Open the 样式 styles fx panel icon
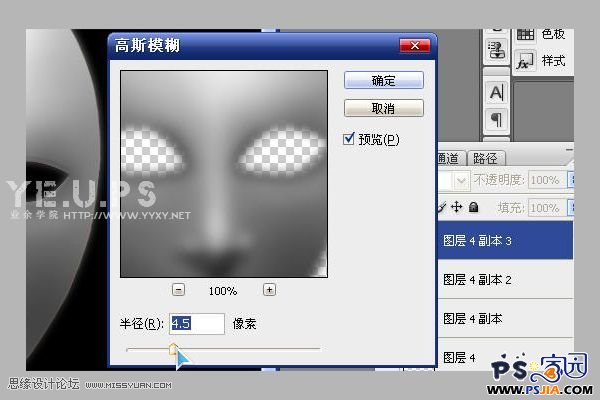The width and height of the screenshot is (600, 400). pos(525,62)
